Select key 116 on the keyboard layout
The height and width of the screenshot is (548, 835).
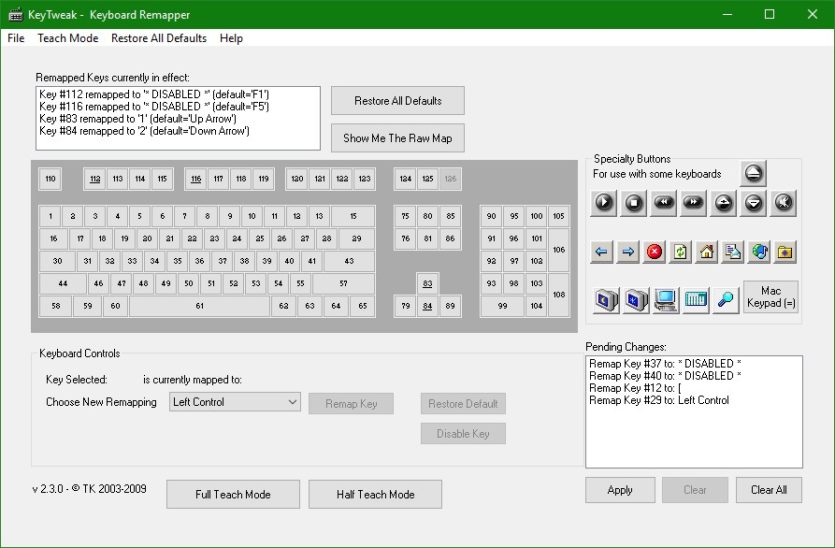click(196, 179)
